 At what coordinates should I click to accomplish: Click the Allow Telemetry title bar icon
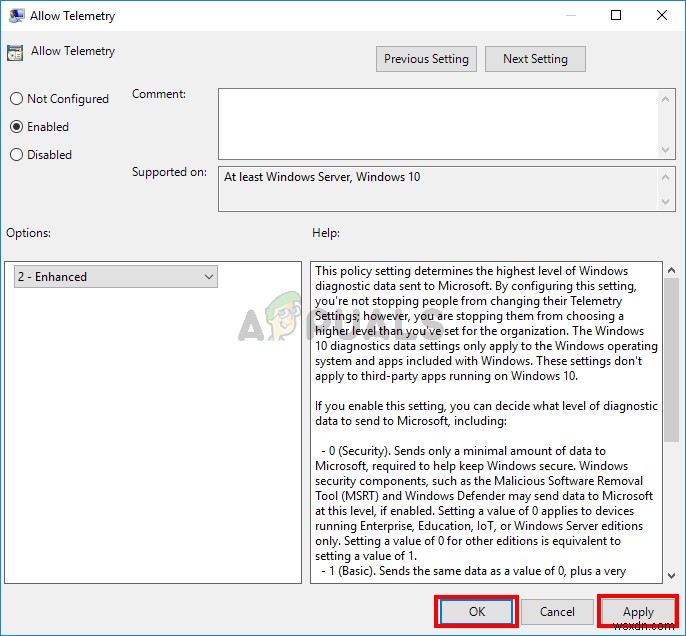tap(17, 16)
